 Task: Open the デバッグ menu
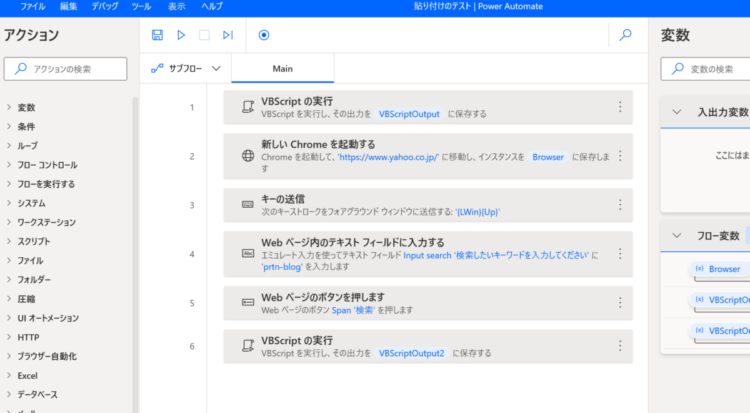(x=105, y=6)
